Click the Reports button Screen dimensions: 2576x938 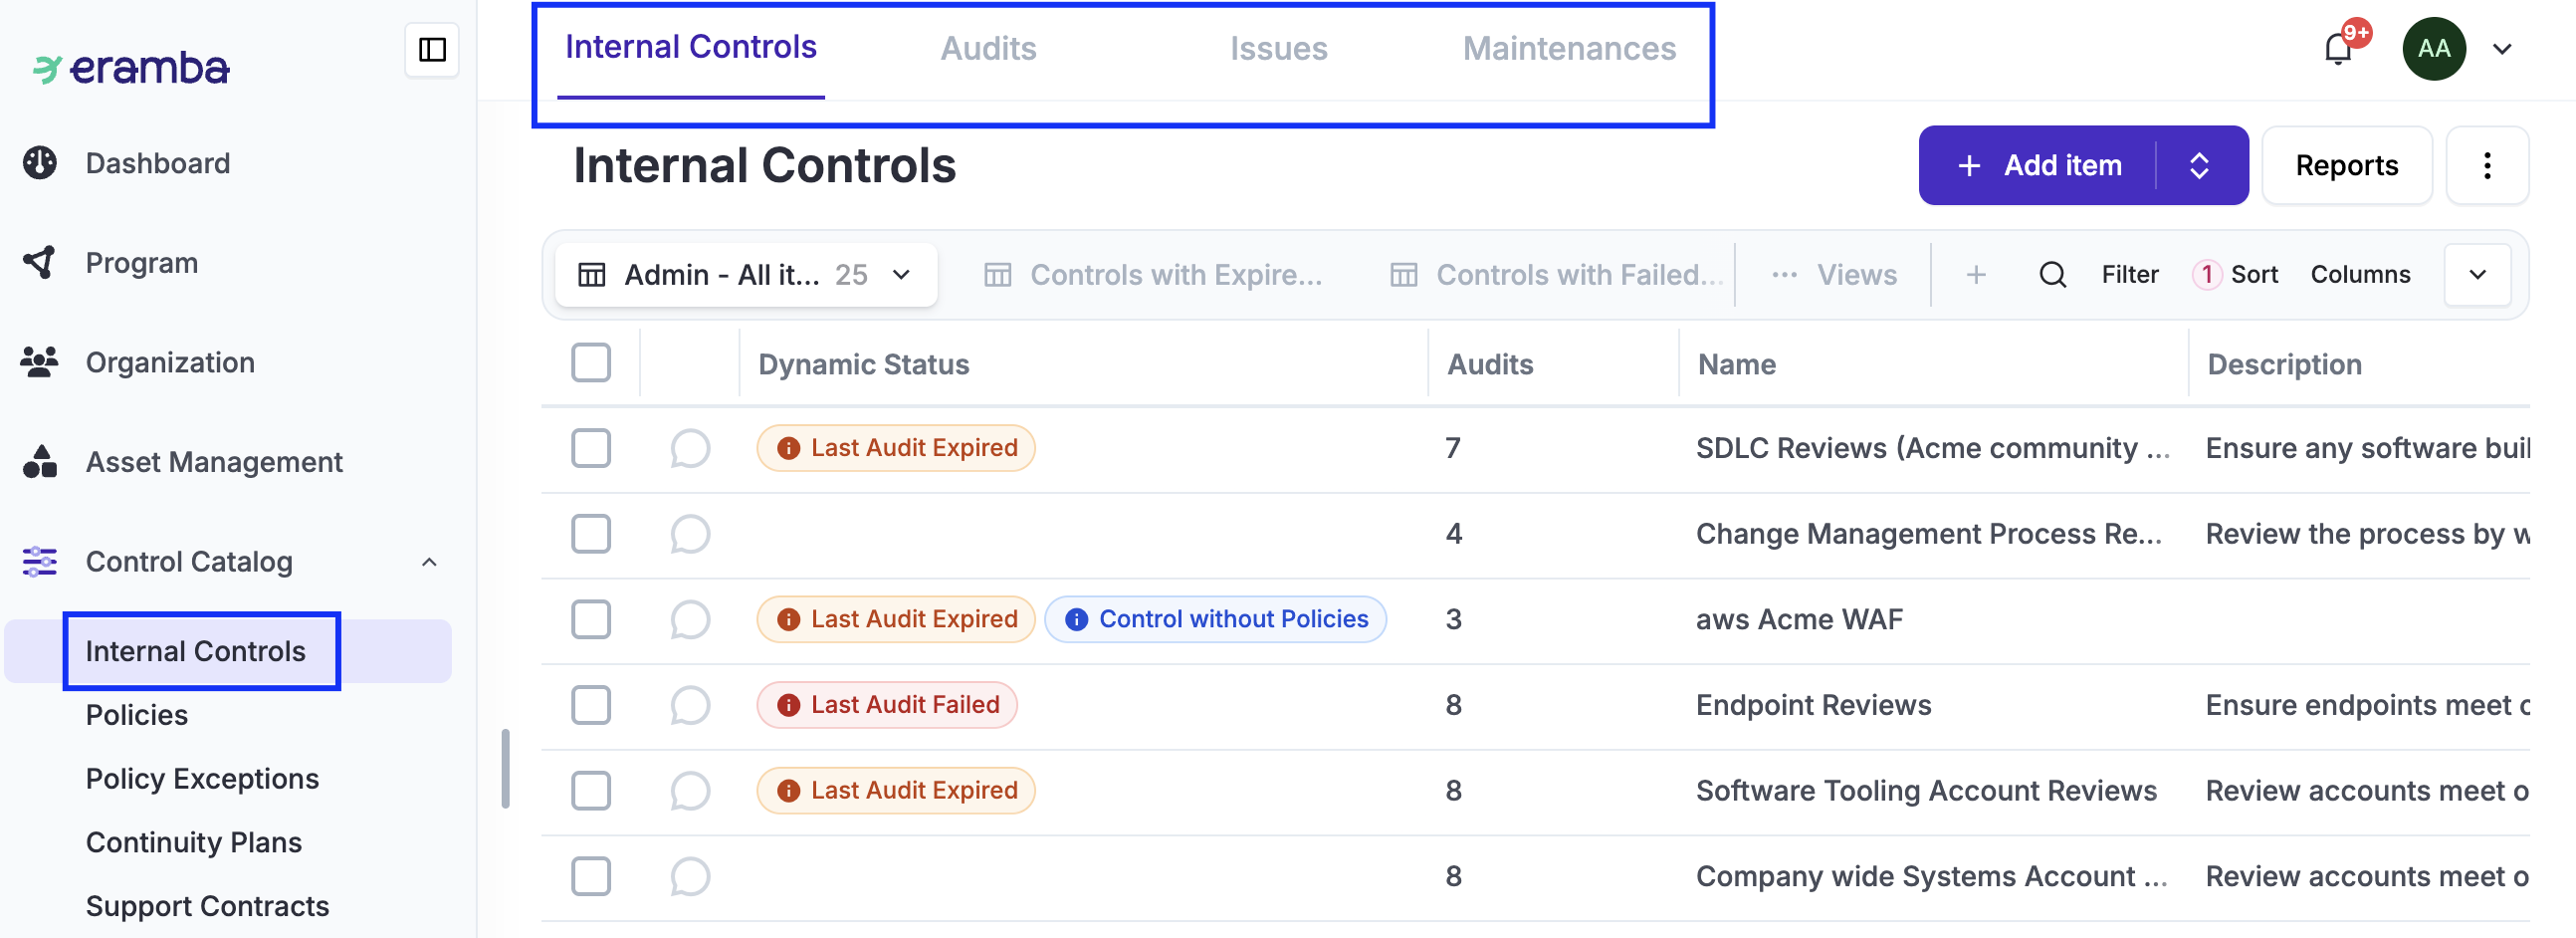pos(2345,165)
